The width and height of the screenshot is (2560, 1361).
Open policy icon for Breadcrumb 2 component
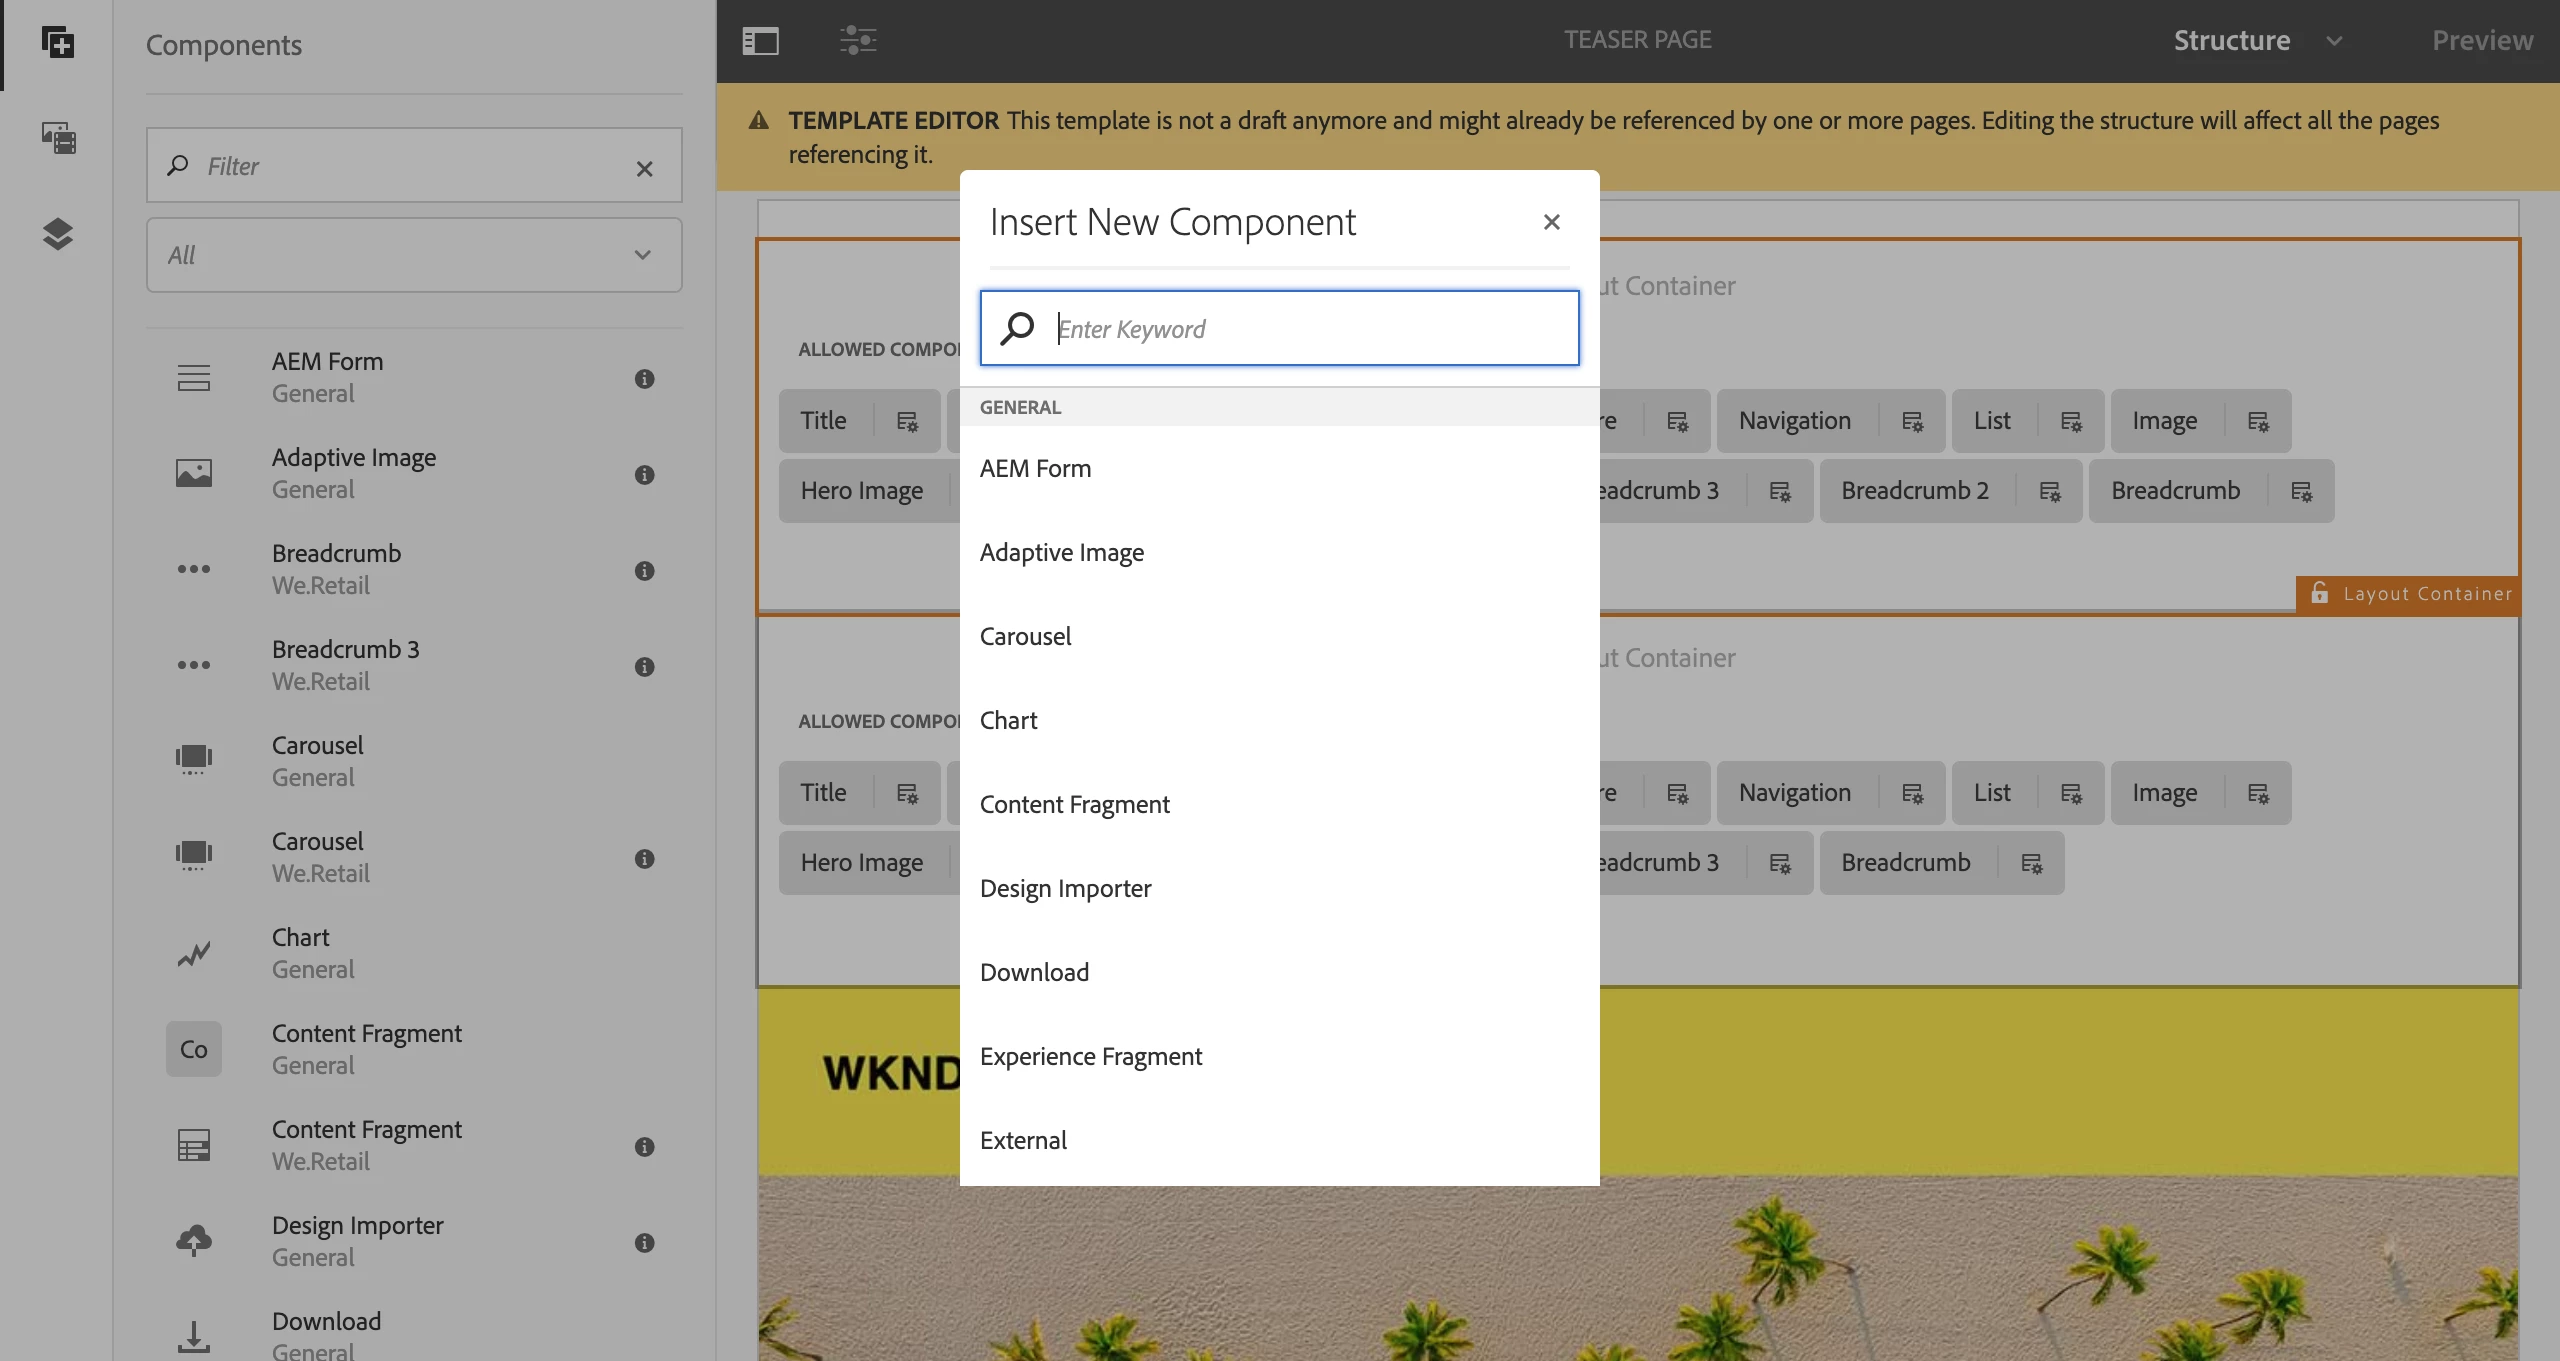tap(2049, 492)
